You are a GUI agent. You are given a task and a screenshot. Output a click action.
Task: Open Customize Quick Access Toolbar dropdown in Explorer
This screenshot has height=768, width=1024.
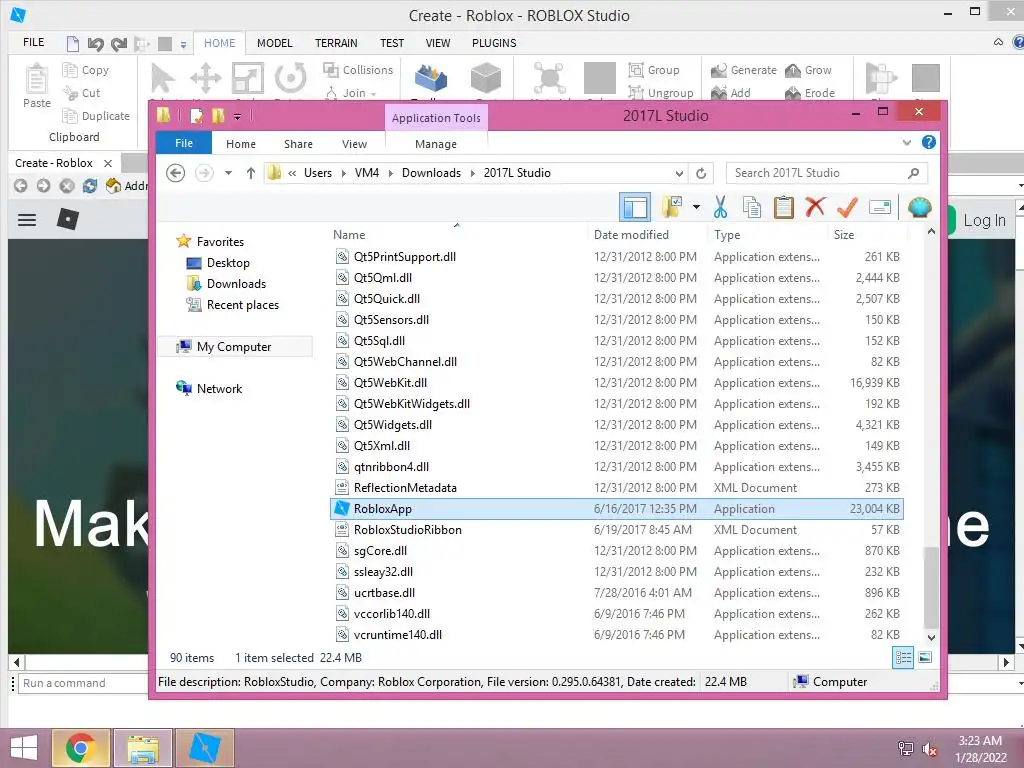(x=238, y=117)
